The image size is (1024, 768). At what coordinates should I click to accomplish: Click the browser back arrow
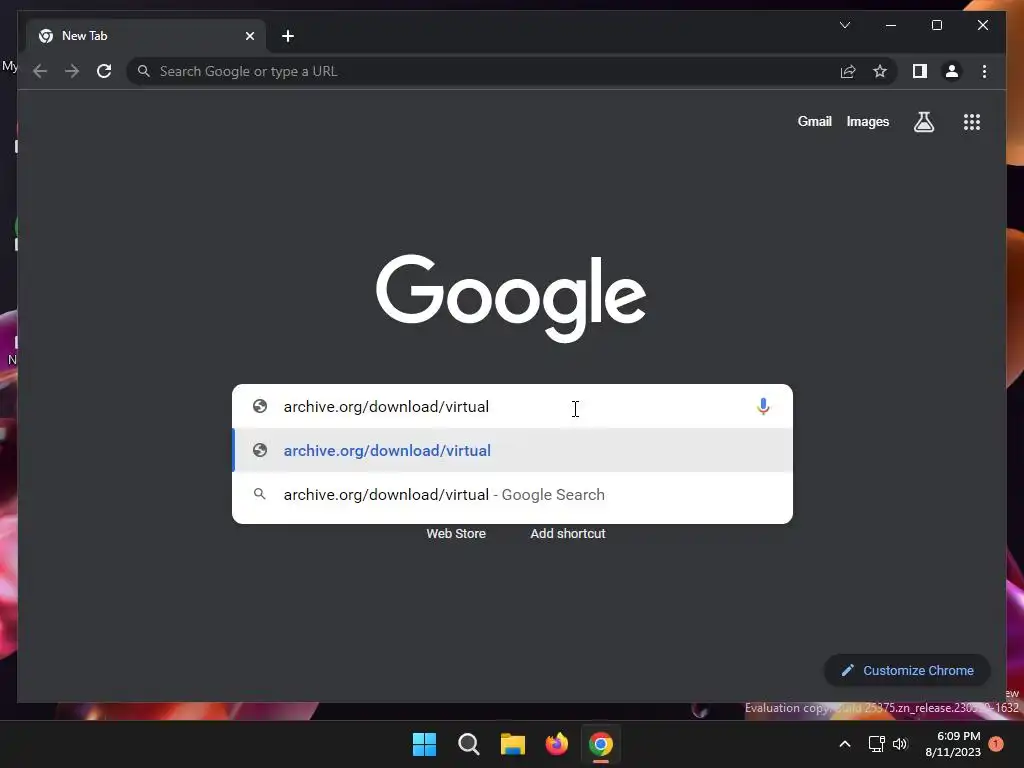coord(40,71)
